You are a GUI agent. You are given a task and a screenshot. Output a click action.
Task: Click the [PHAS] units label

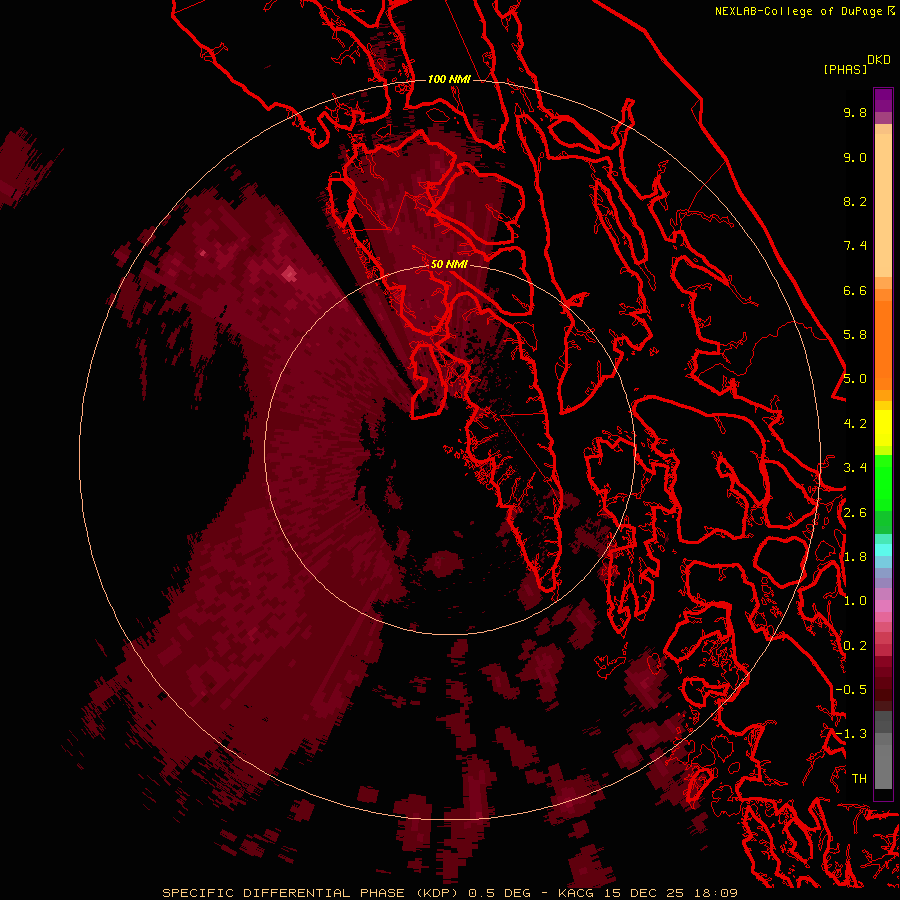845,69
